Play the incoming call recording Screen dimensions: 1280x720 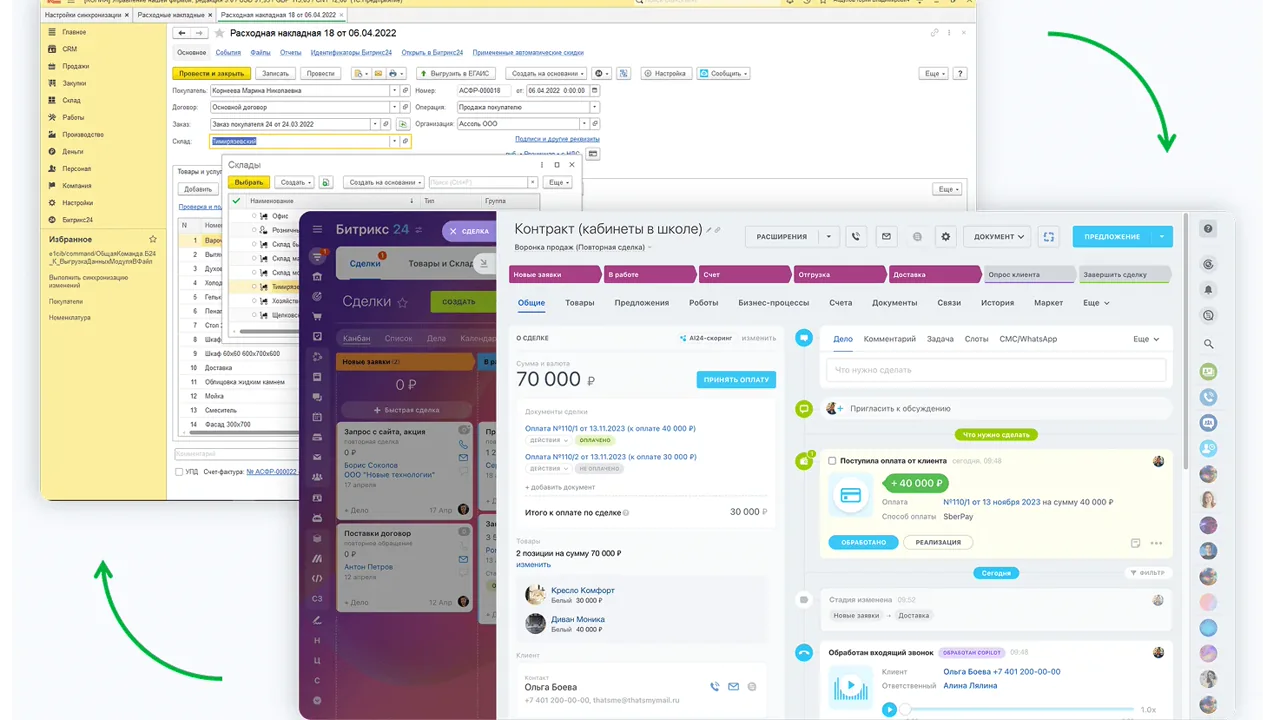point(889,709)
